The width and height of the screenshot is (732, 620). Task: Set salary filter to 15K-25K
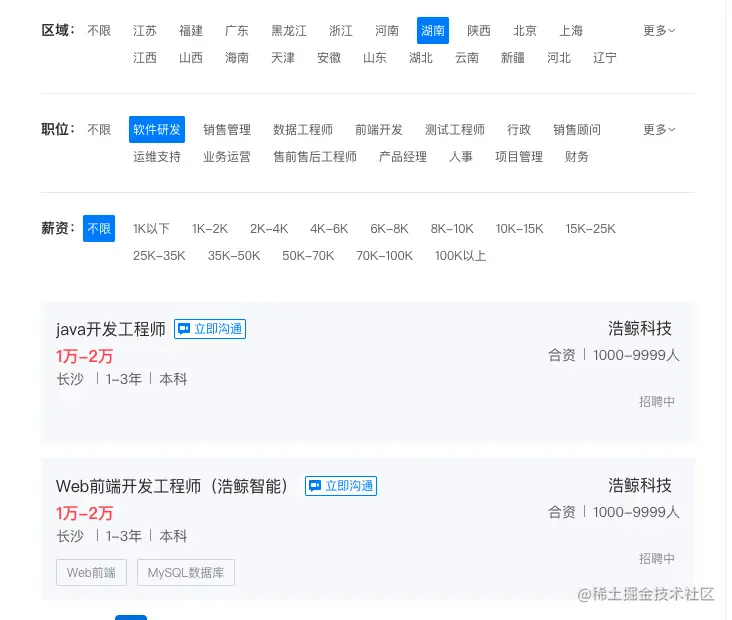pos(591,228)
